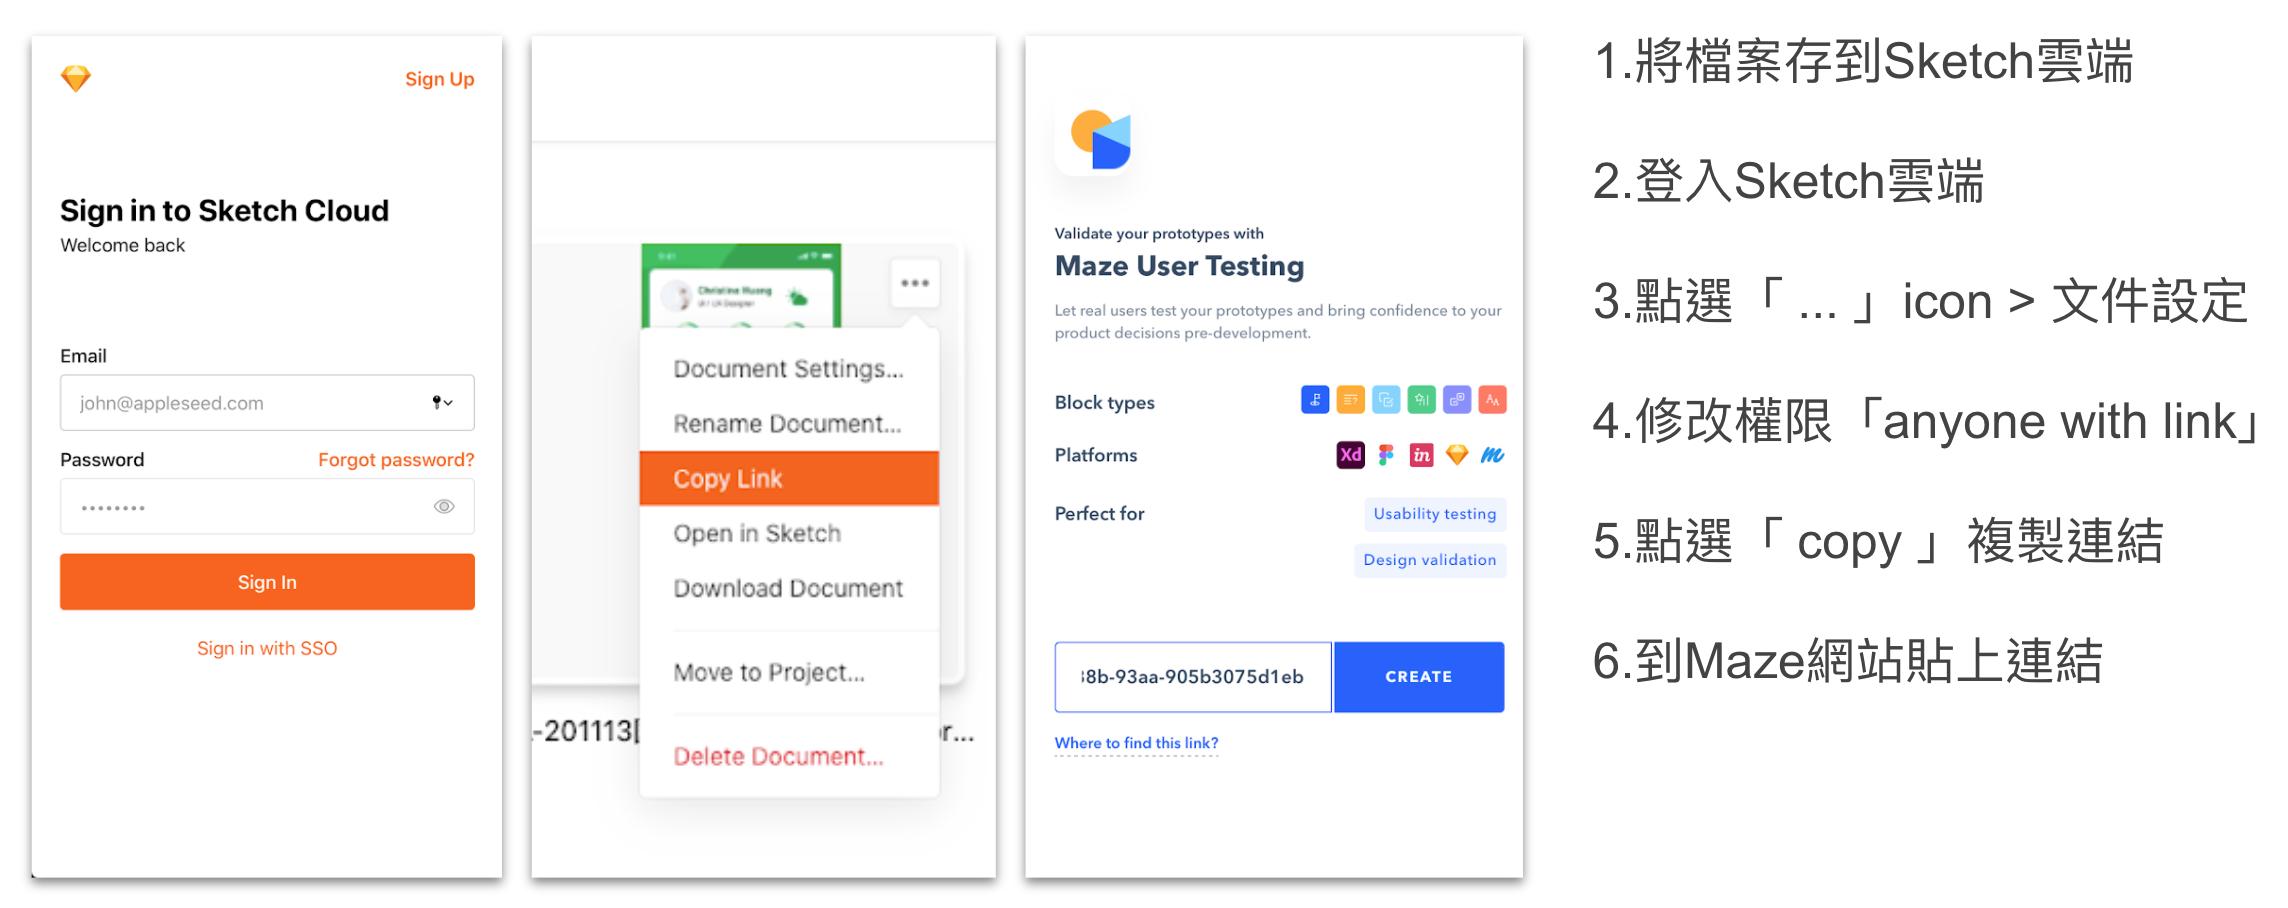Focus the prototype link input field
The image size is (2288, 908).
[1193, 677]
